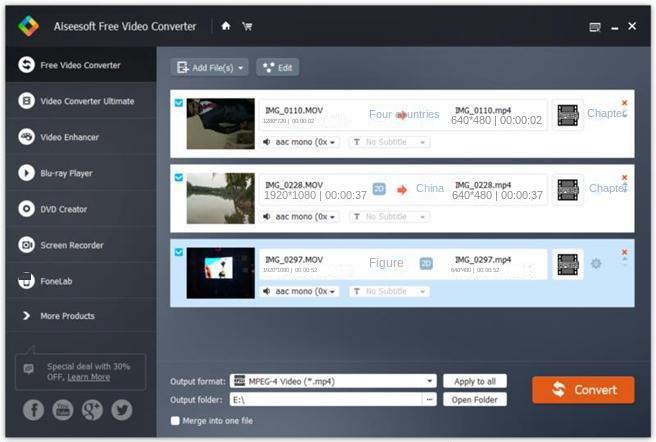Screen dimensions: 656x442
Task: Open the Twitter social icon
Action: 122,409
